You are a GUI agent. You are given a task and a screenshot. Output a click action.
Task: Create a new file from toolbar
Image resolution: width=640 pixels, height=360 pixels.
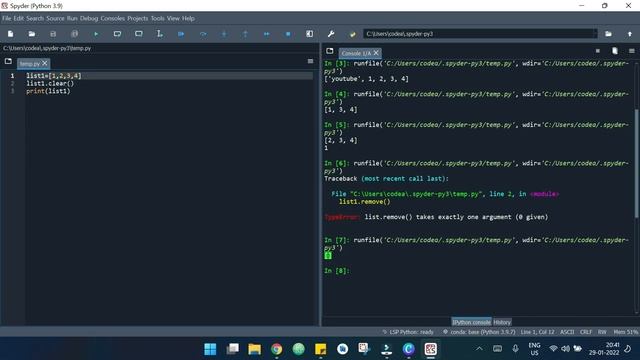pyautogui.click(x=11, y=34)
